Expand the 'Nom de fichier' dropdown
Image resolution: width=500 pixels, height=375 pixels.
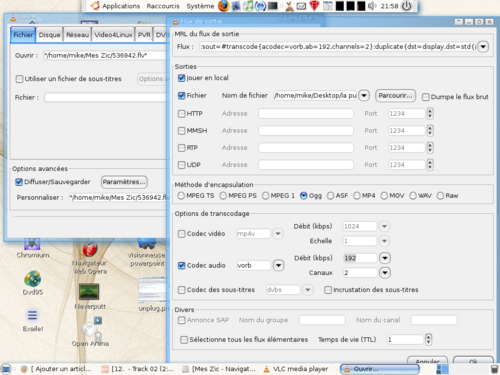point(364,96)
